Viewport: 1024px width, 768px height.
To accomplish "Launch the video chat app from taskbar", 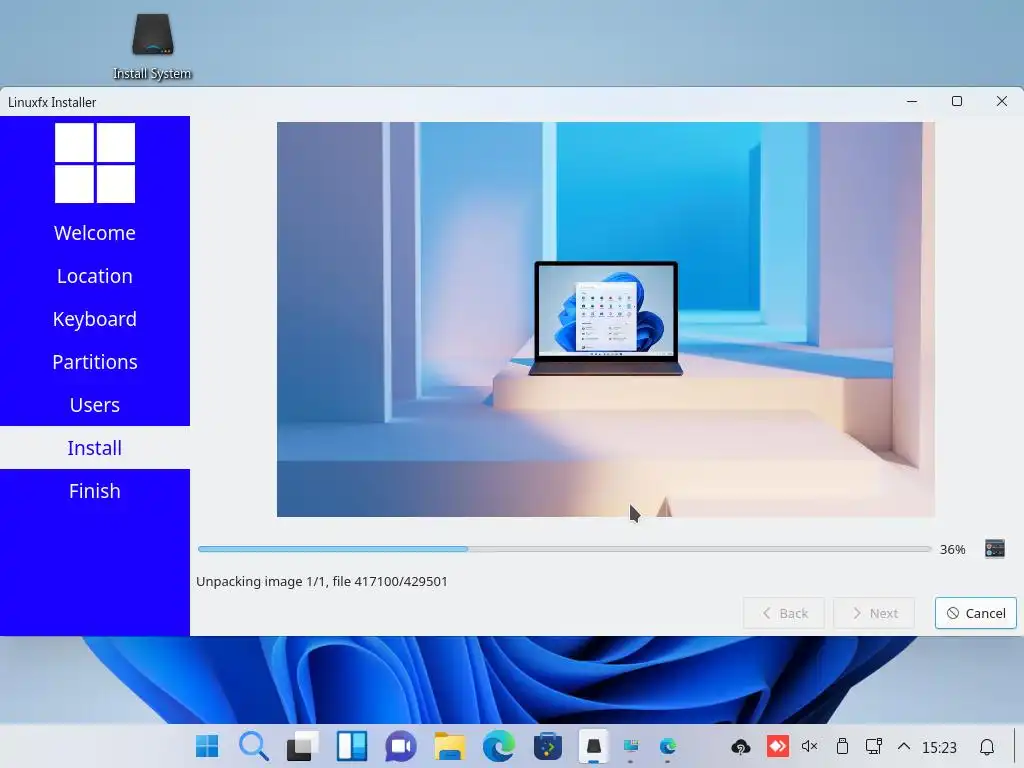I will click(401, 746).
